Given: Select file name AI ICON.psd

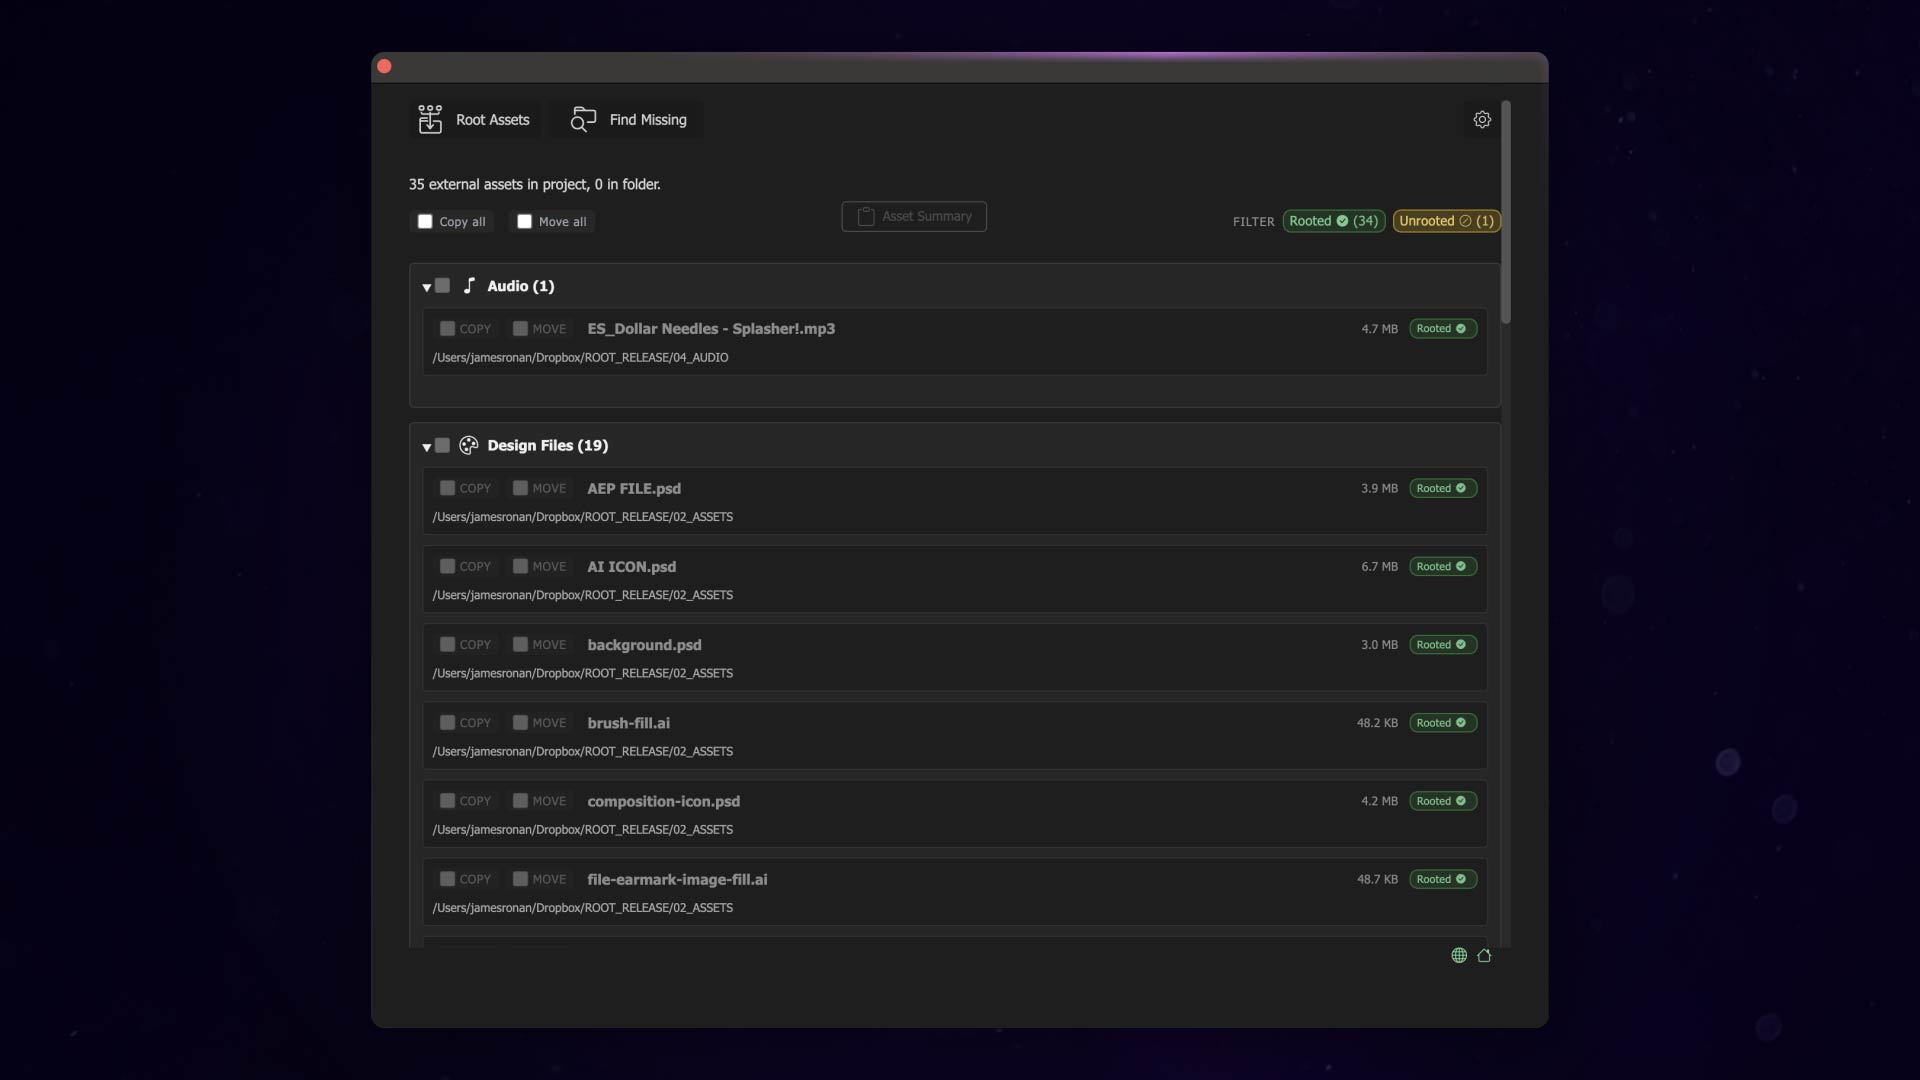Looking at the screenshot, I should pos(632,567).
